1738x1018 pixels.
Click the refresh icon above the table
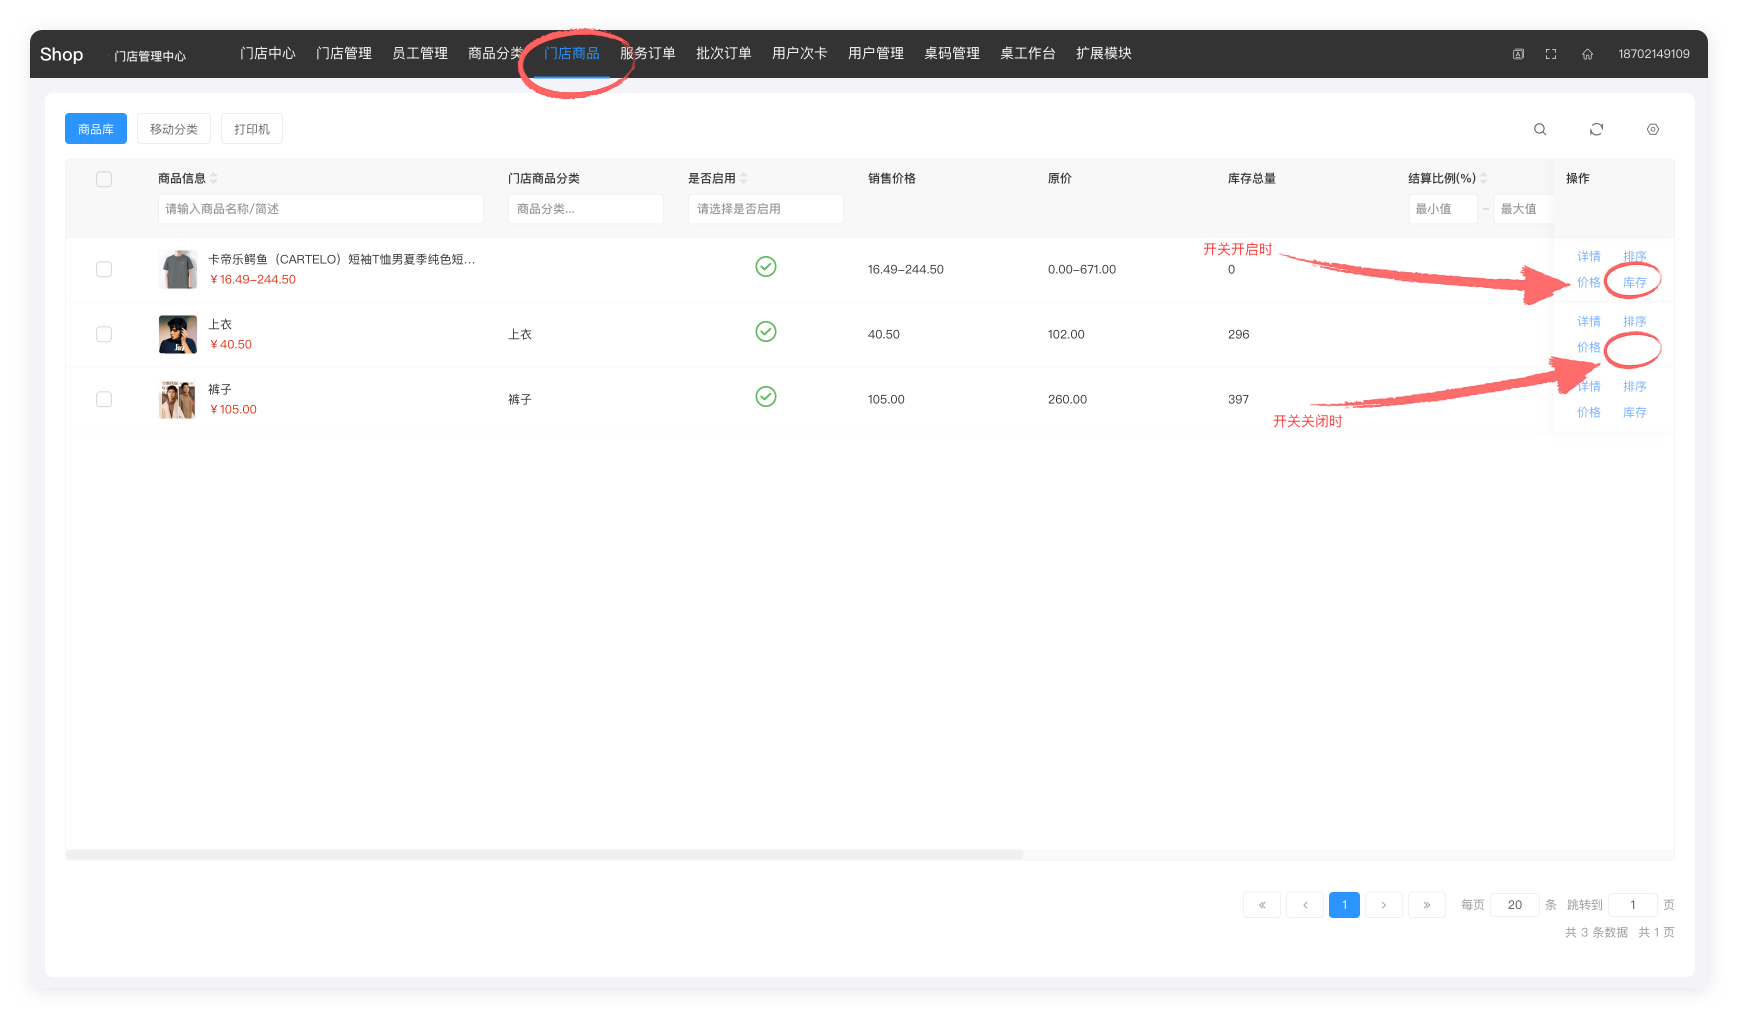(x=1596, y=129)
